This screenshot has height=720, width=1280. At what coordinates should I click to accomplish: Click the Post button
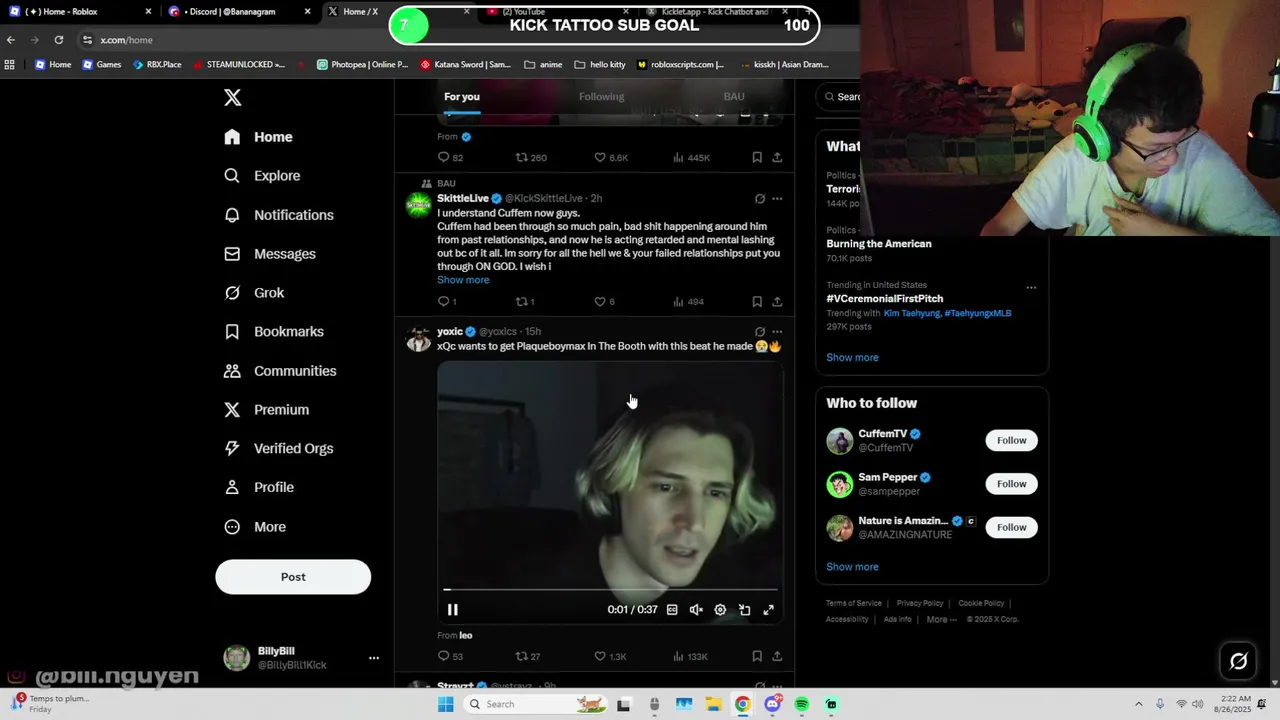point(293,577)
